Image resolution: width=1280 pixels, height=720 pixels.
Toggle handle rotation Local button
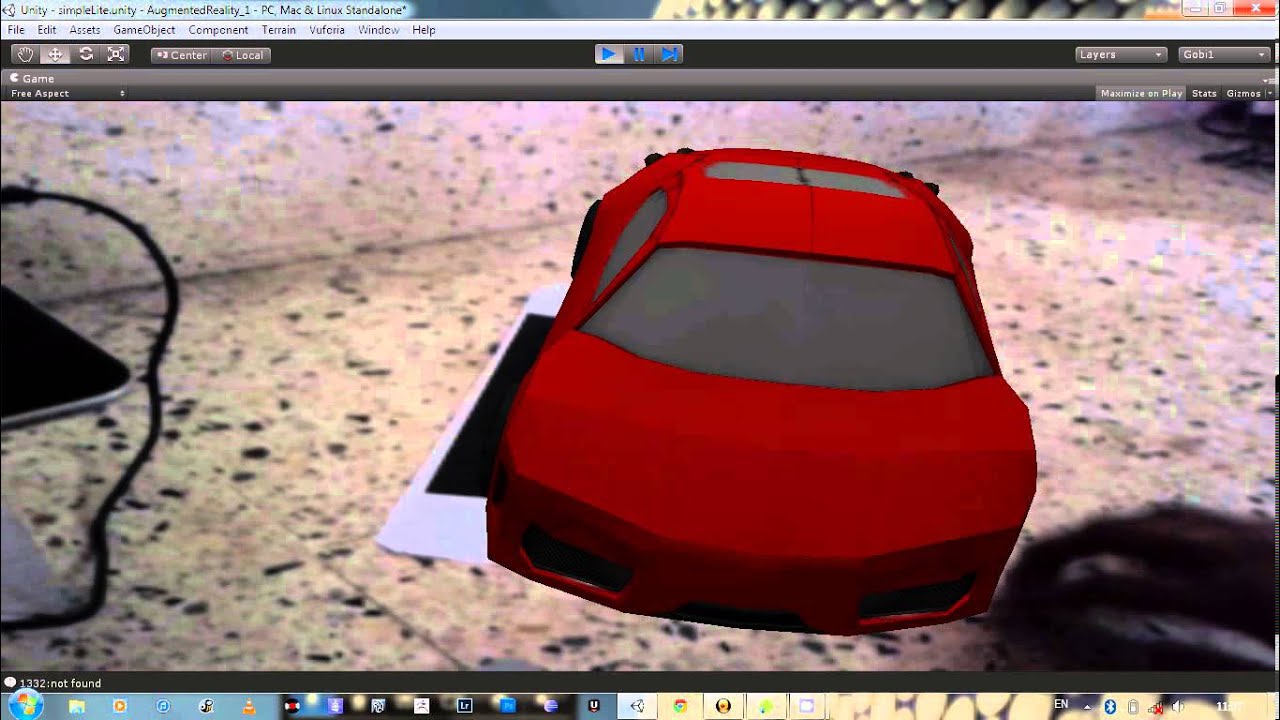(x=241, y=55)
